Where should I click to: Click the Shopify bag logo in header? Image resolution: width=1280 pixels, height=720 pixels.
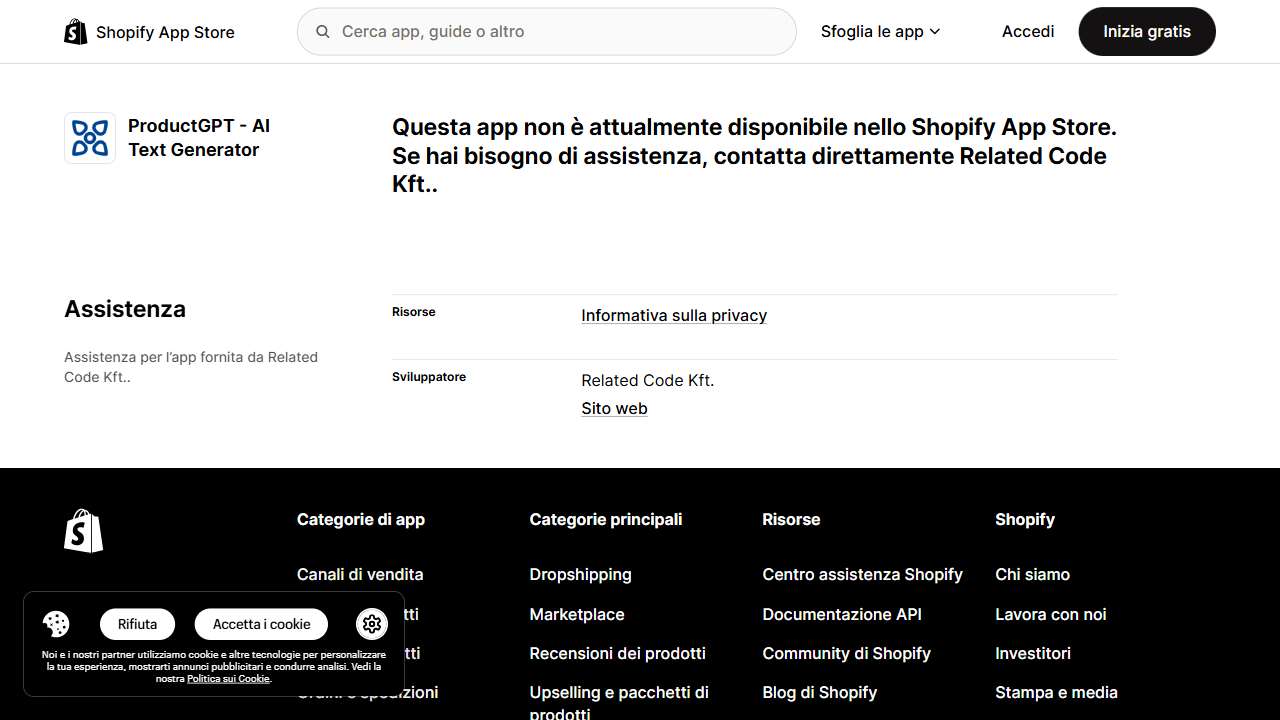point(76,32)
